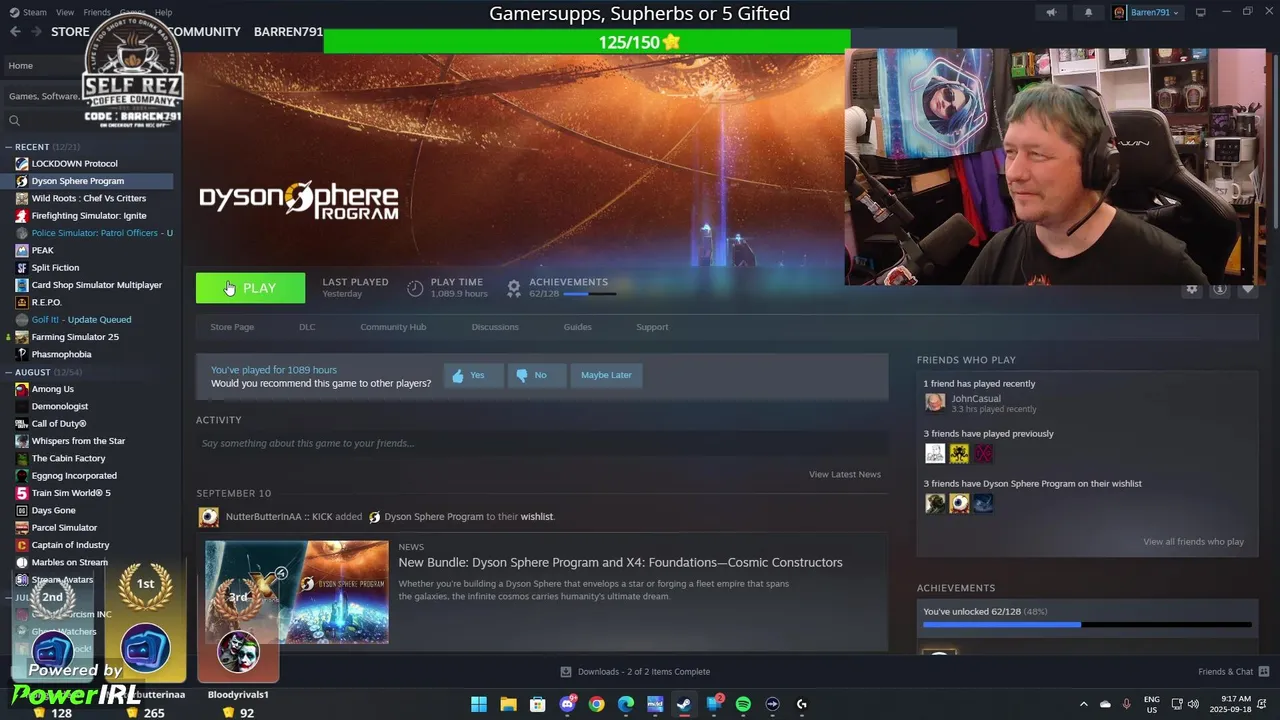Open the Barren791 account dropdown
The image size is (1280, 720).
pyautogui.click(x=1147, y=13)
